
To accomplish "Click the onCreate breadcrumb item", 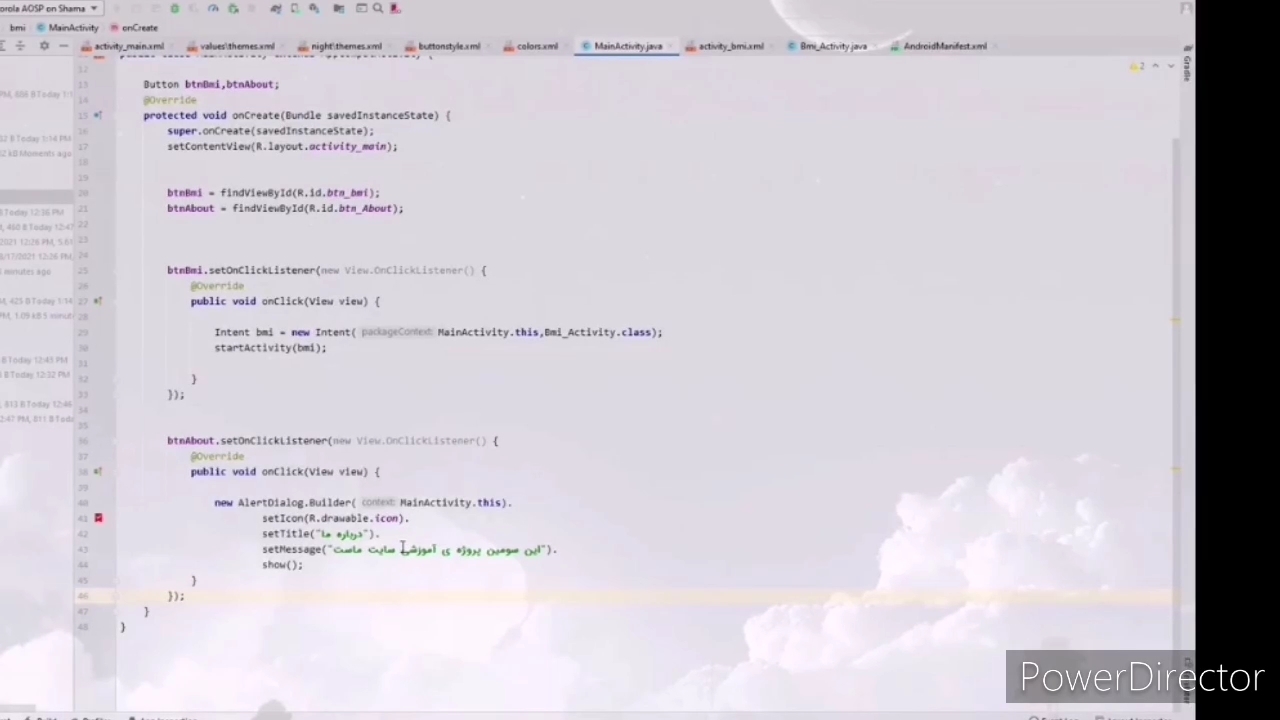I will [x=139, y=28].
